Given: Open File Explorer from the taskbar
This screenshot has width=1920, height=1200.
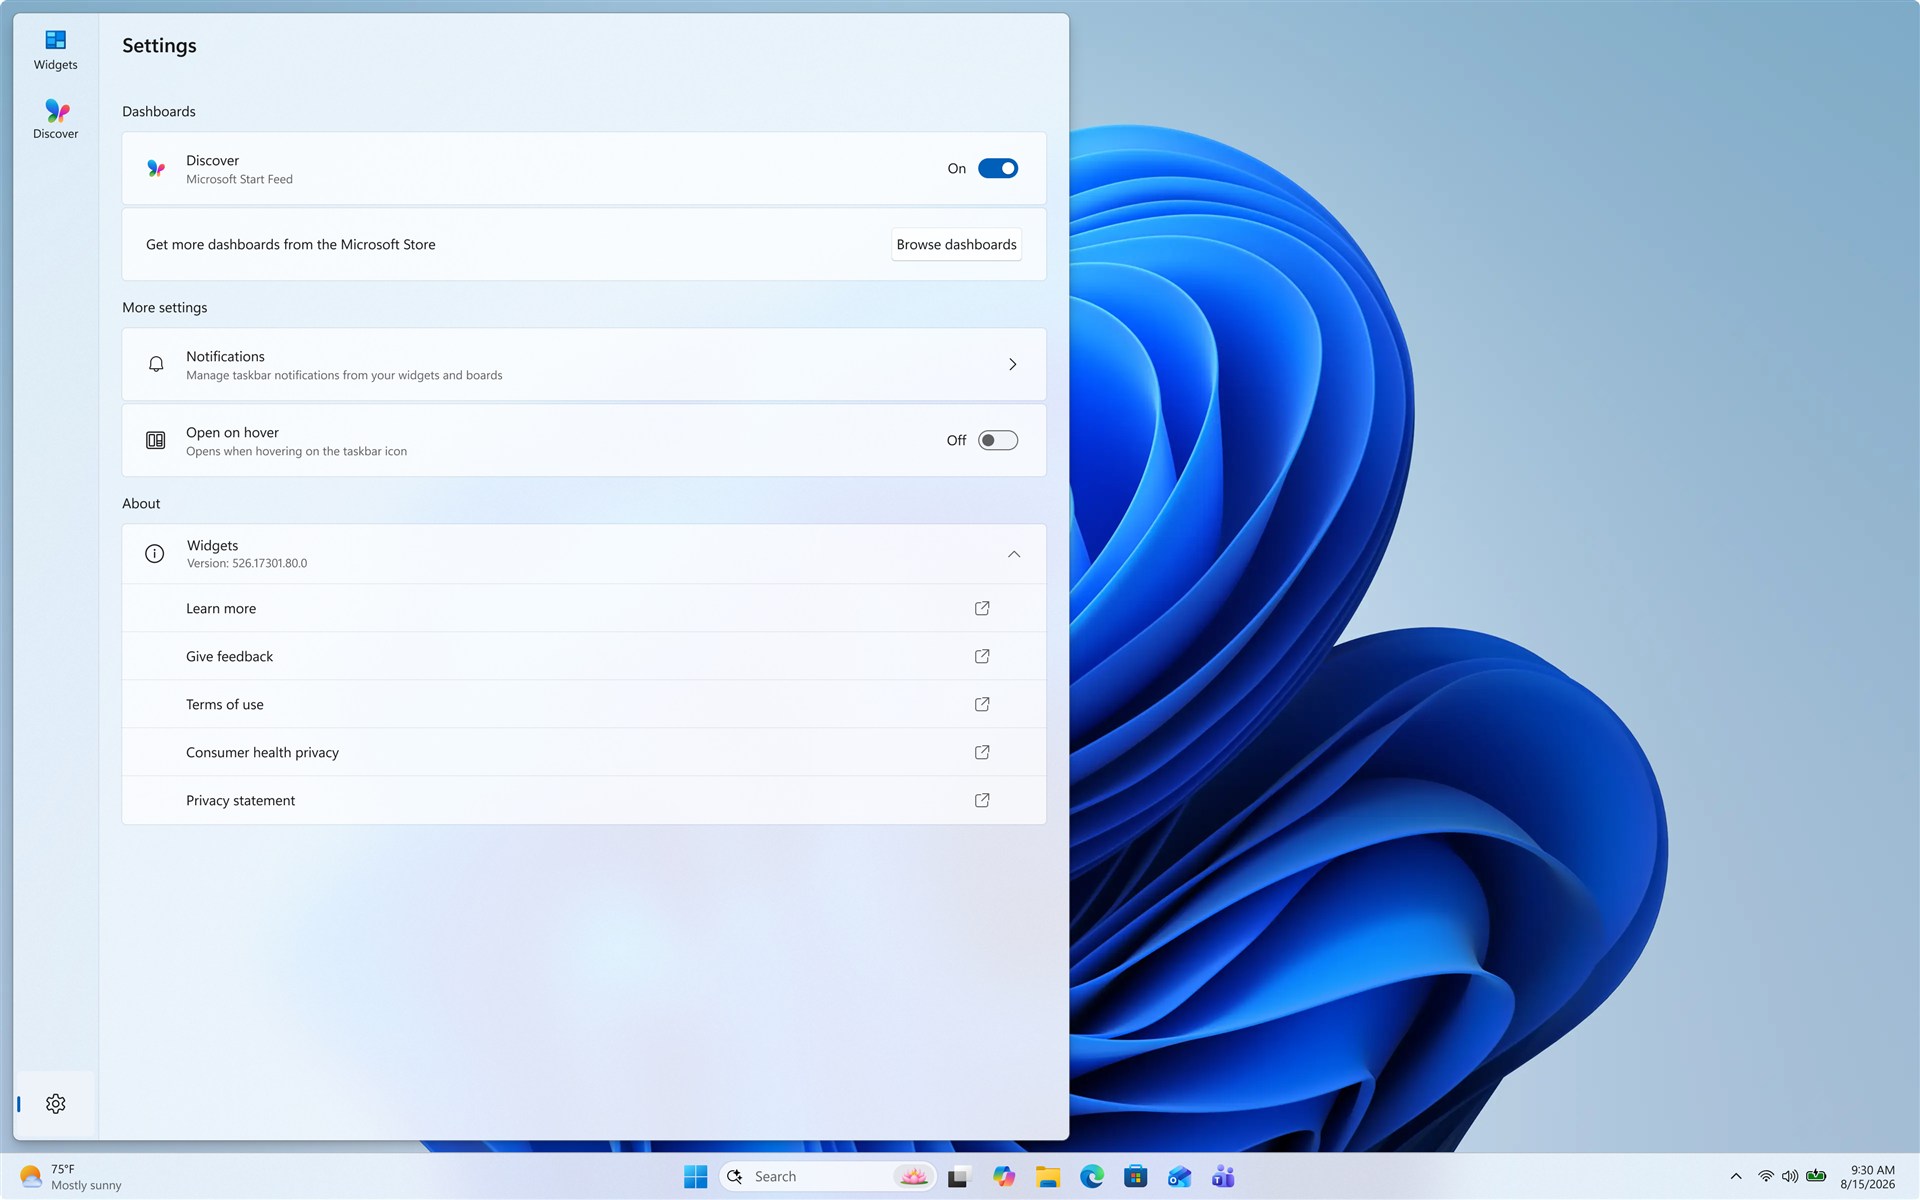Looking at the screenshot, I should click(x=1048, y=1177).
